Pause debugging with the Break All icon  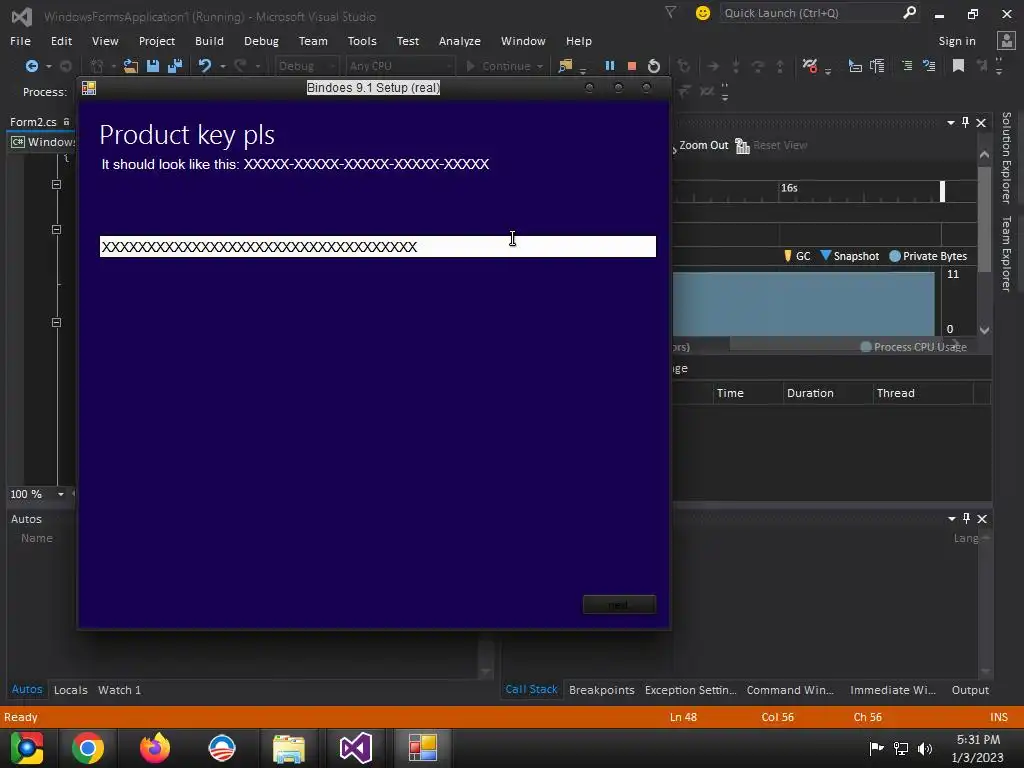click(610, 66)
